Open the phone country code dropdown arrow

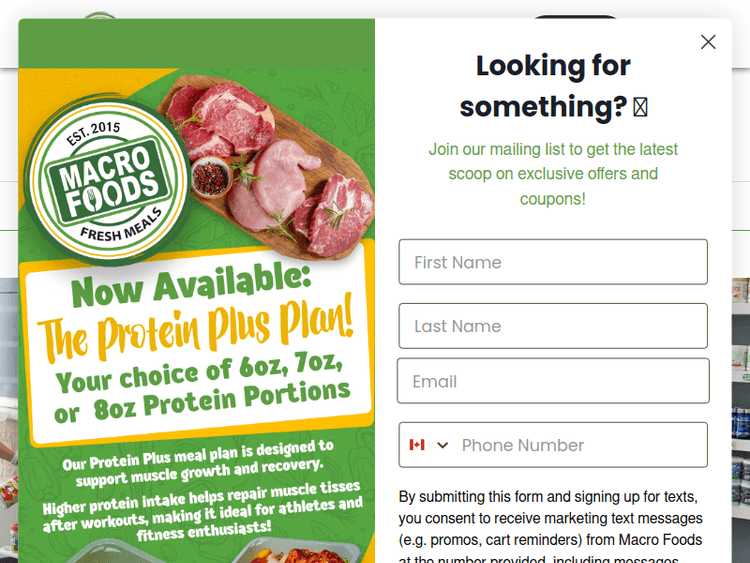pyautogui.click(x=443, y=445)
